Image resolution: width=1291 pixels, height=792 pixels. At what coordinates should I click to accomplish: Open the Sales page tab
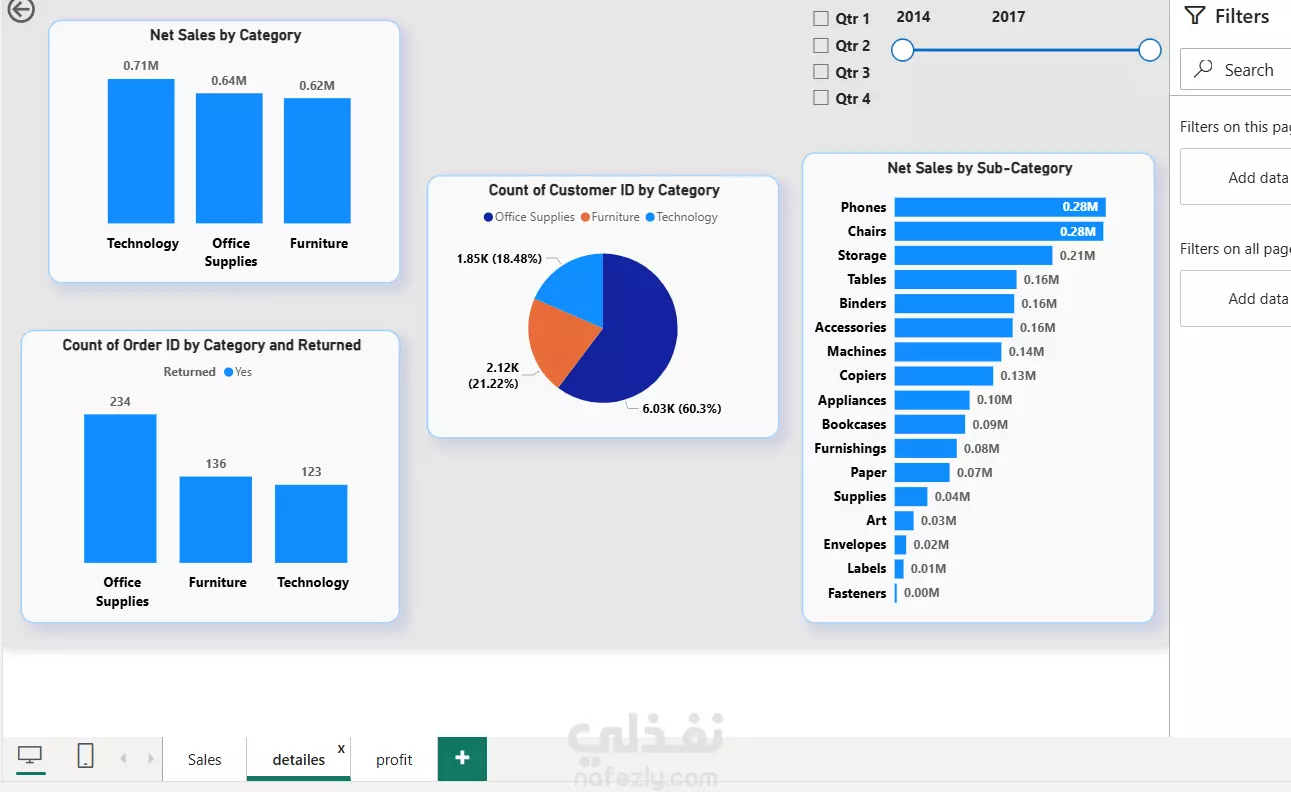(x=204, y=760)
